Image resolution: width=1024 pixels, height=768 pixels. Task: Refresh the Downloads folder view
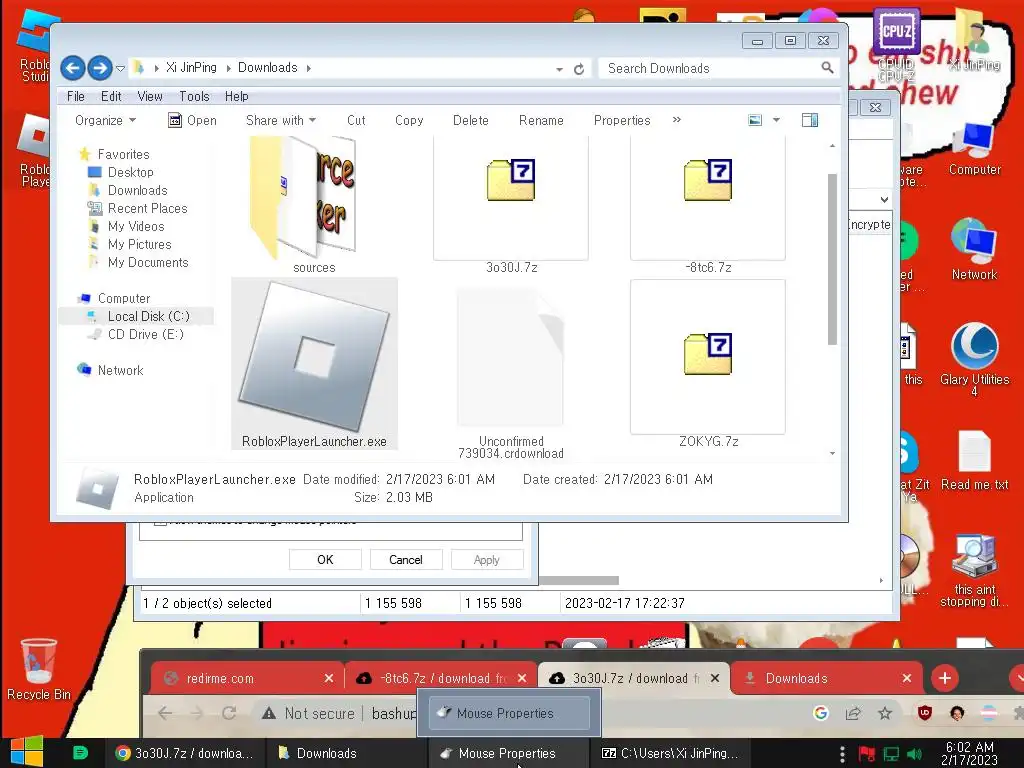(579, 69)
